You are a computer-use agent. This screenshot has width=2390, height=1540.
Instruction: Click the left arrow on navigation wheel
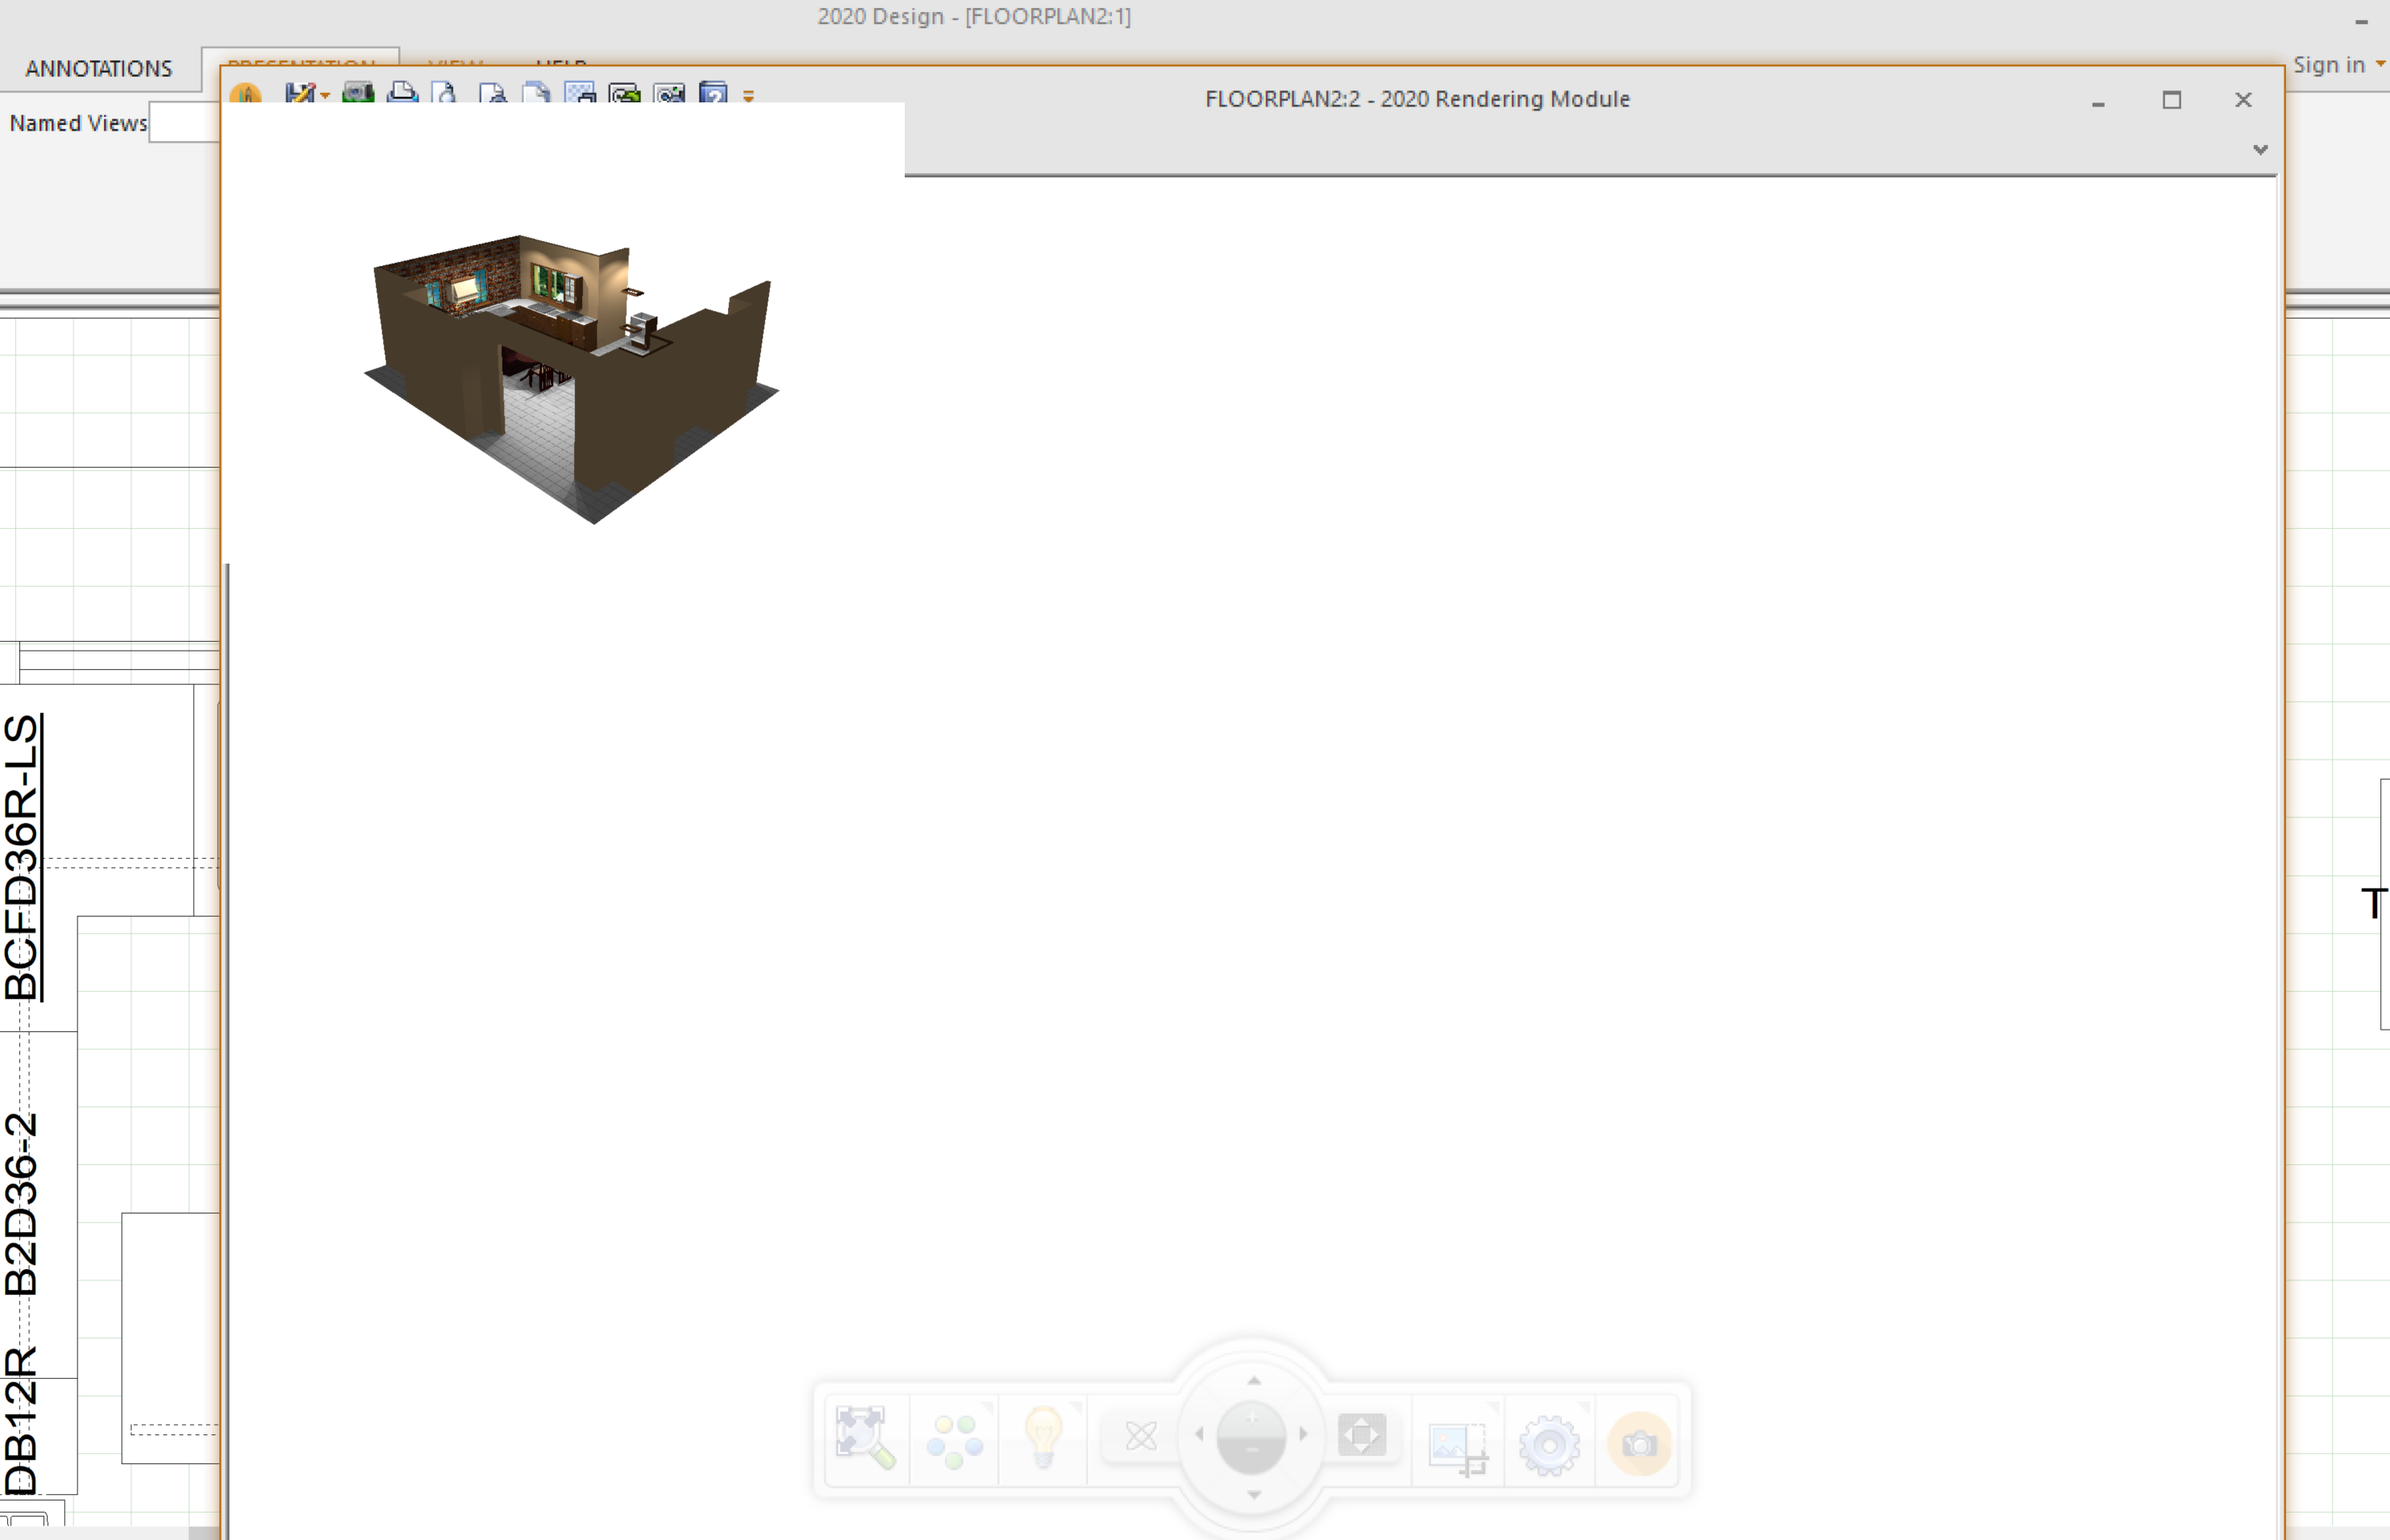click(1199, 1434)
